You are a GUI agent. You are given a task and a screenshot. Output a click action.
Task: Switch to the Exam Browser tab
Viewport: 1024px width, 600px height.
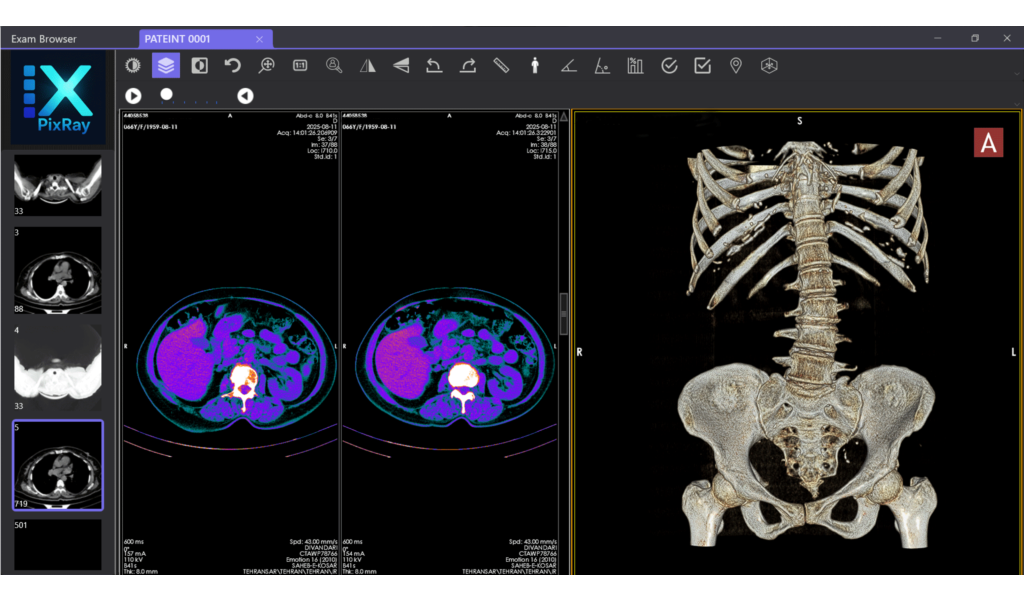coord(45,38)
